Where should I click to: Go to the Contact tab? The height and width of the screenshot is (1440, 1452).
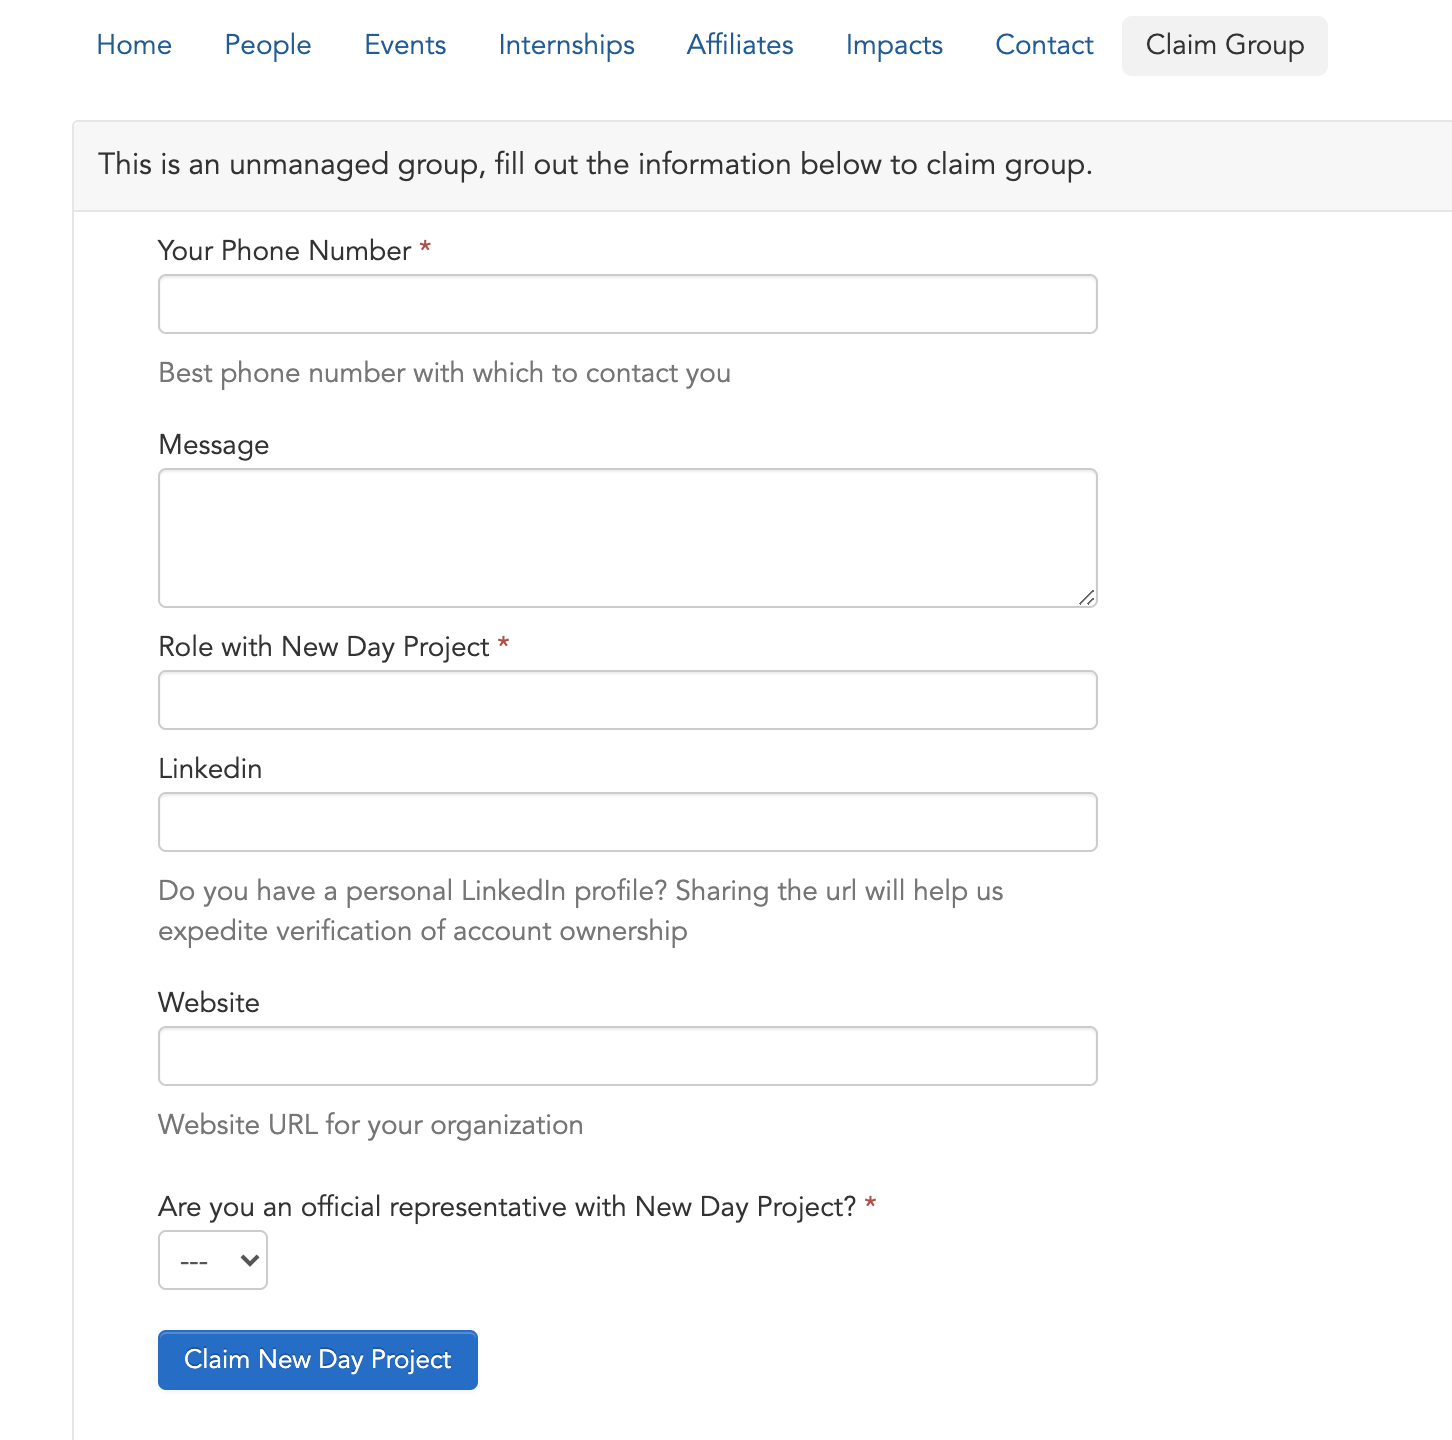[1044, 45]
